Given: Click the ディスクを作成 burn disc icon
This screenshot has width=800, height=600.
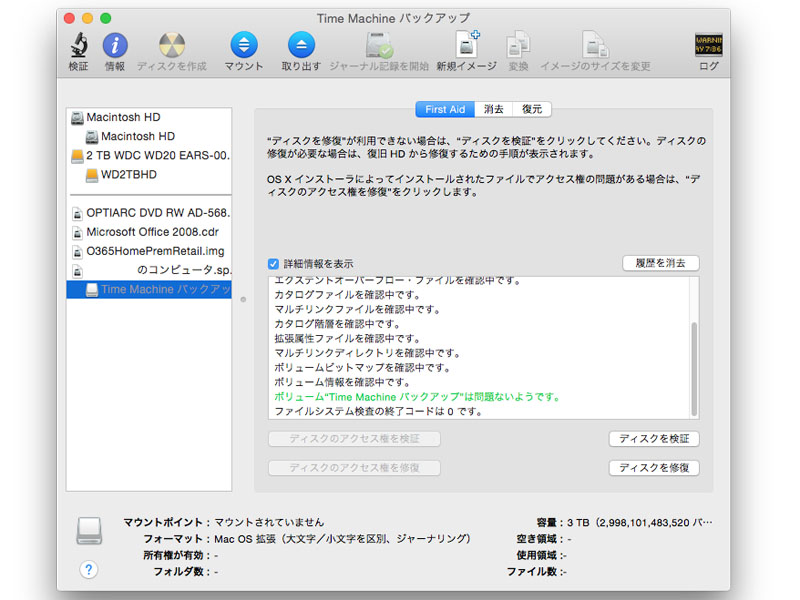Looking at the screenshot, I should pos(172,45).
